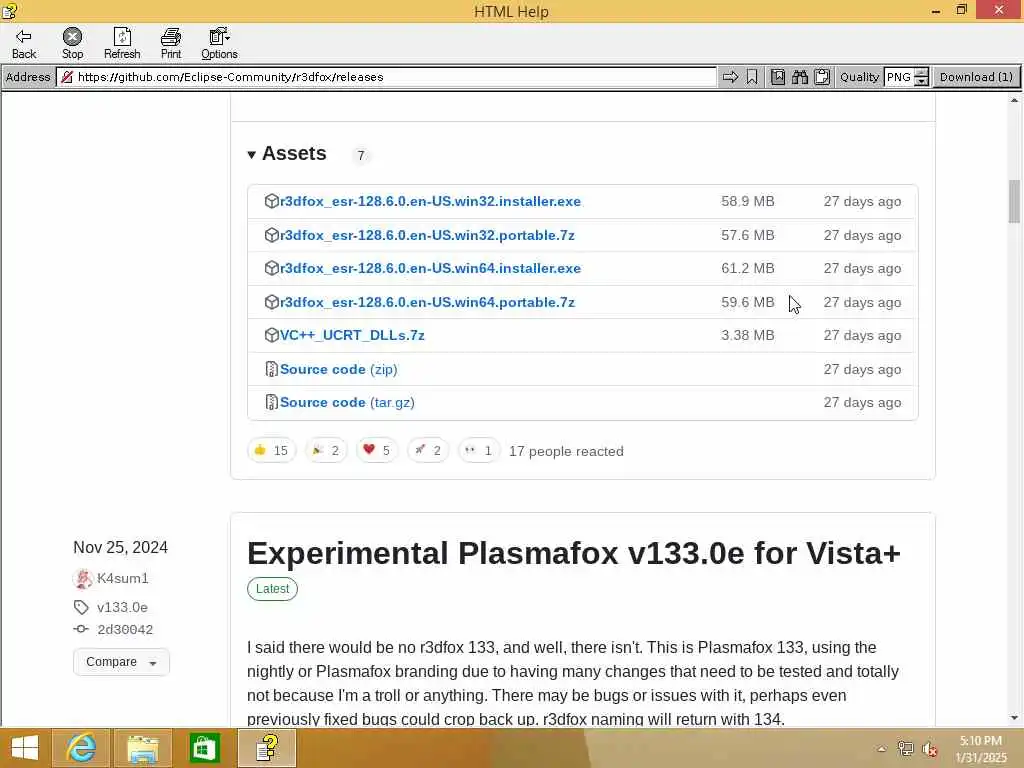The image size is (1024, 768).
Task: Open K4sum1 author profile link
Action: coord(123,579)
